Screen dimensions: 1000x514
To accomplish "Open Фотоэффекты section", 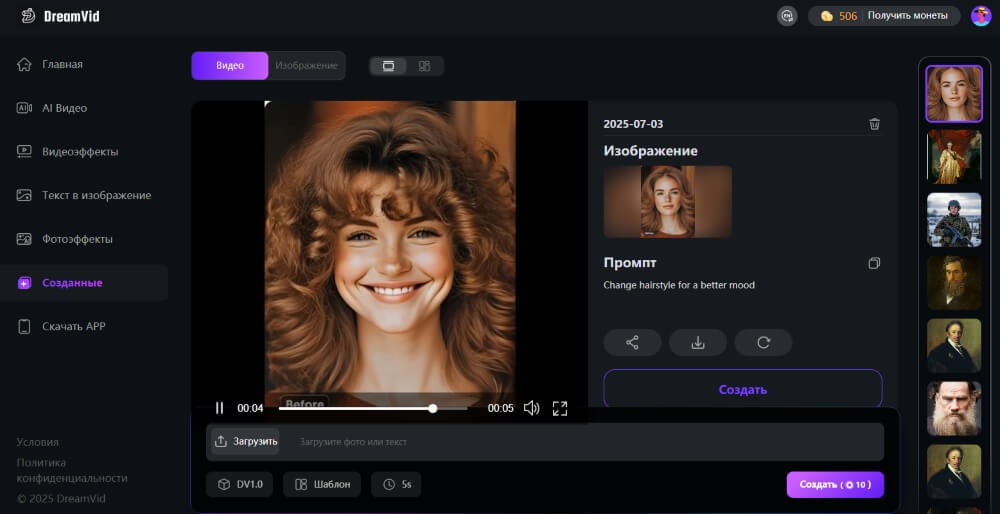I will [64, 239].
